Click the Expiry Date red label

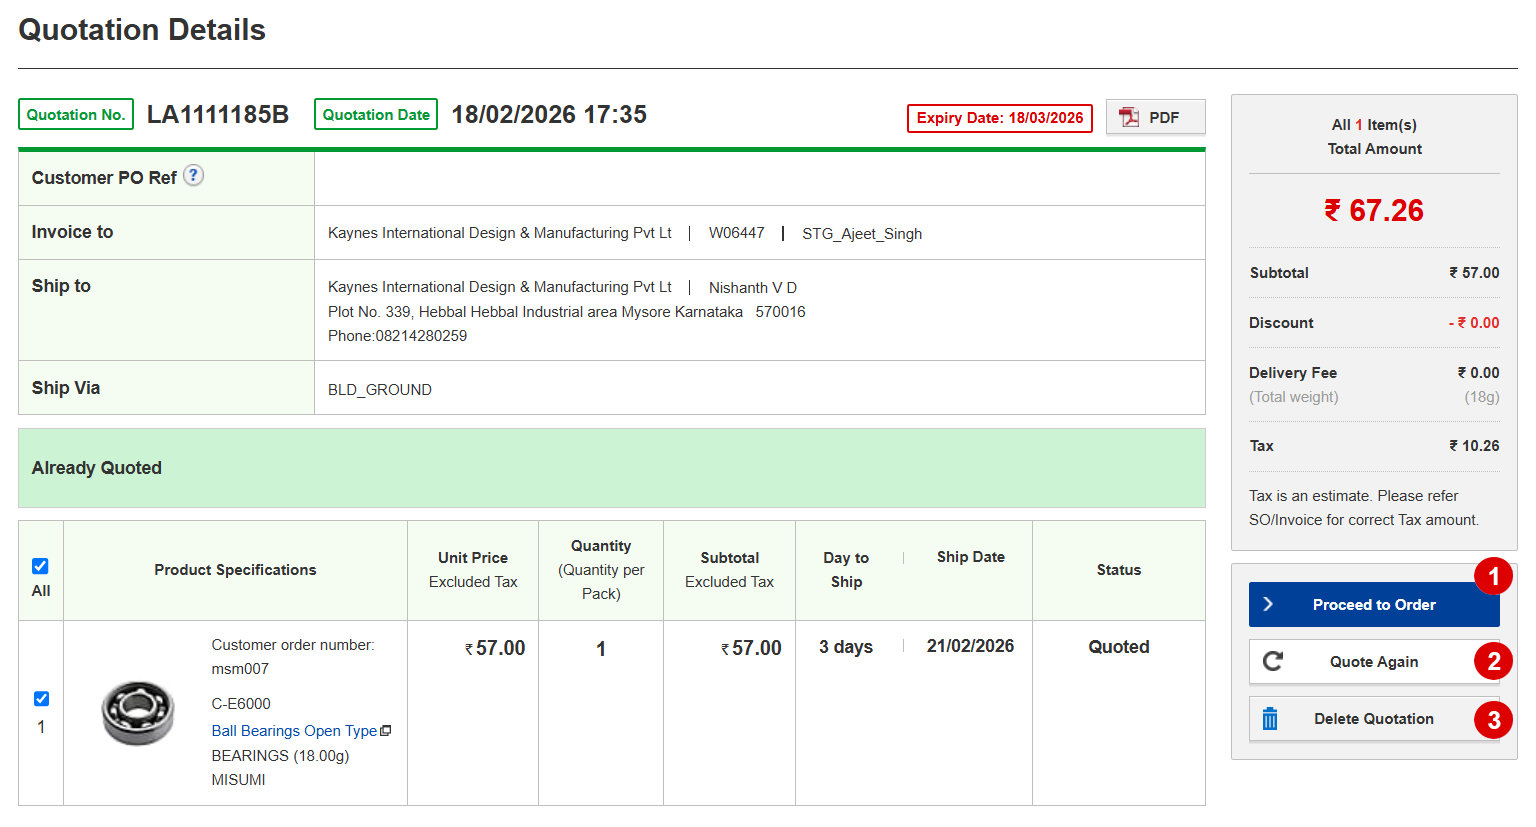pyautogui.click(x=999, y=118)
